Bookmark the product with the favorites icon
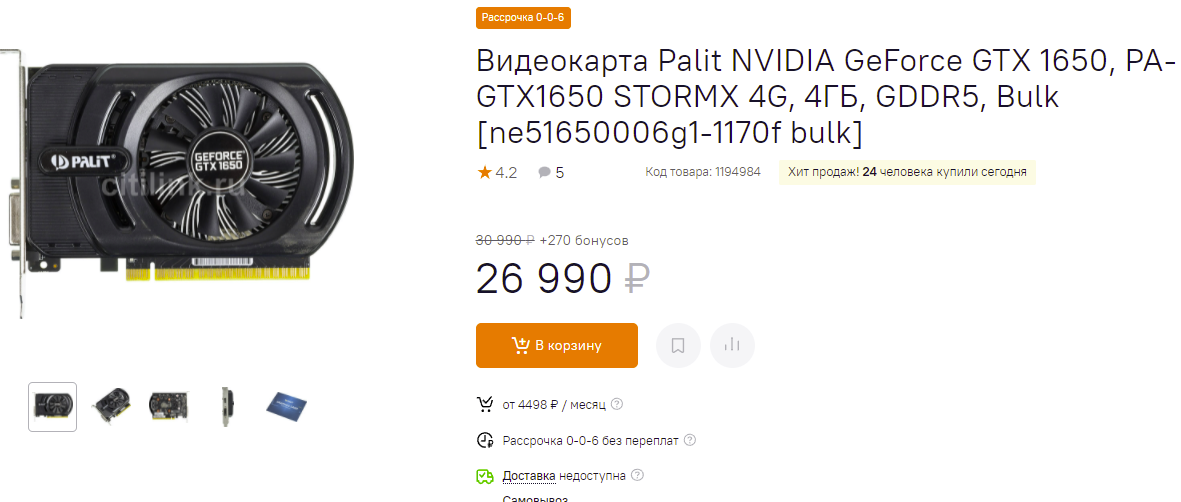Viewport: 1181px width, 502px height. 678,345
